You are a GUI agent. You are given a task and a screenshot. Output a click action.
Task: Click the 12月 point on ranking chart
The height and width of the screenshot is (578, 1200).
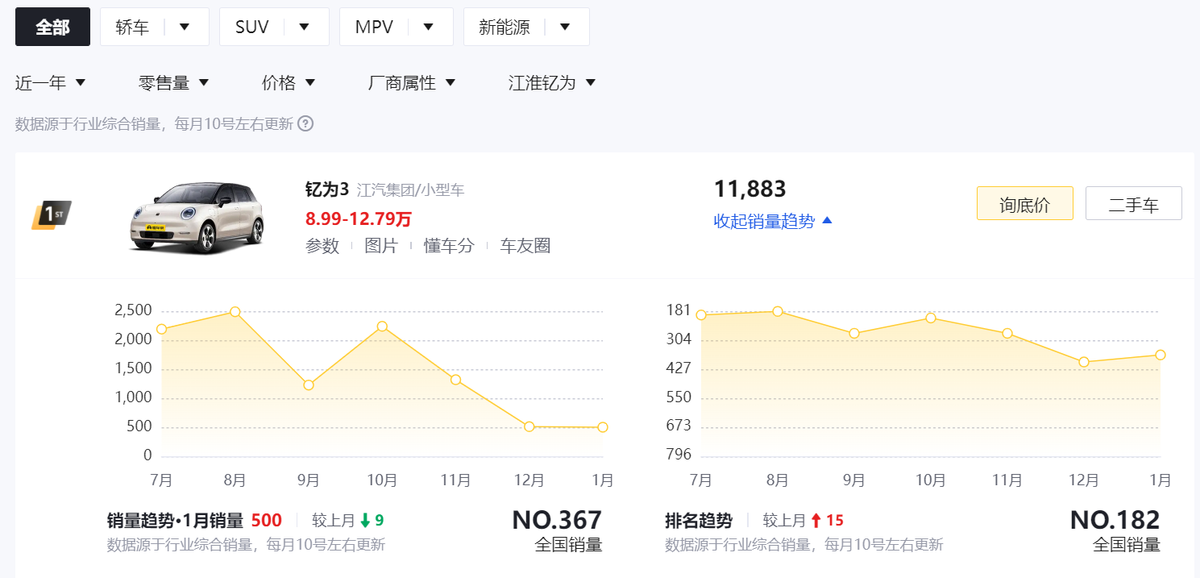[1084, 362]
